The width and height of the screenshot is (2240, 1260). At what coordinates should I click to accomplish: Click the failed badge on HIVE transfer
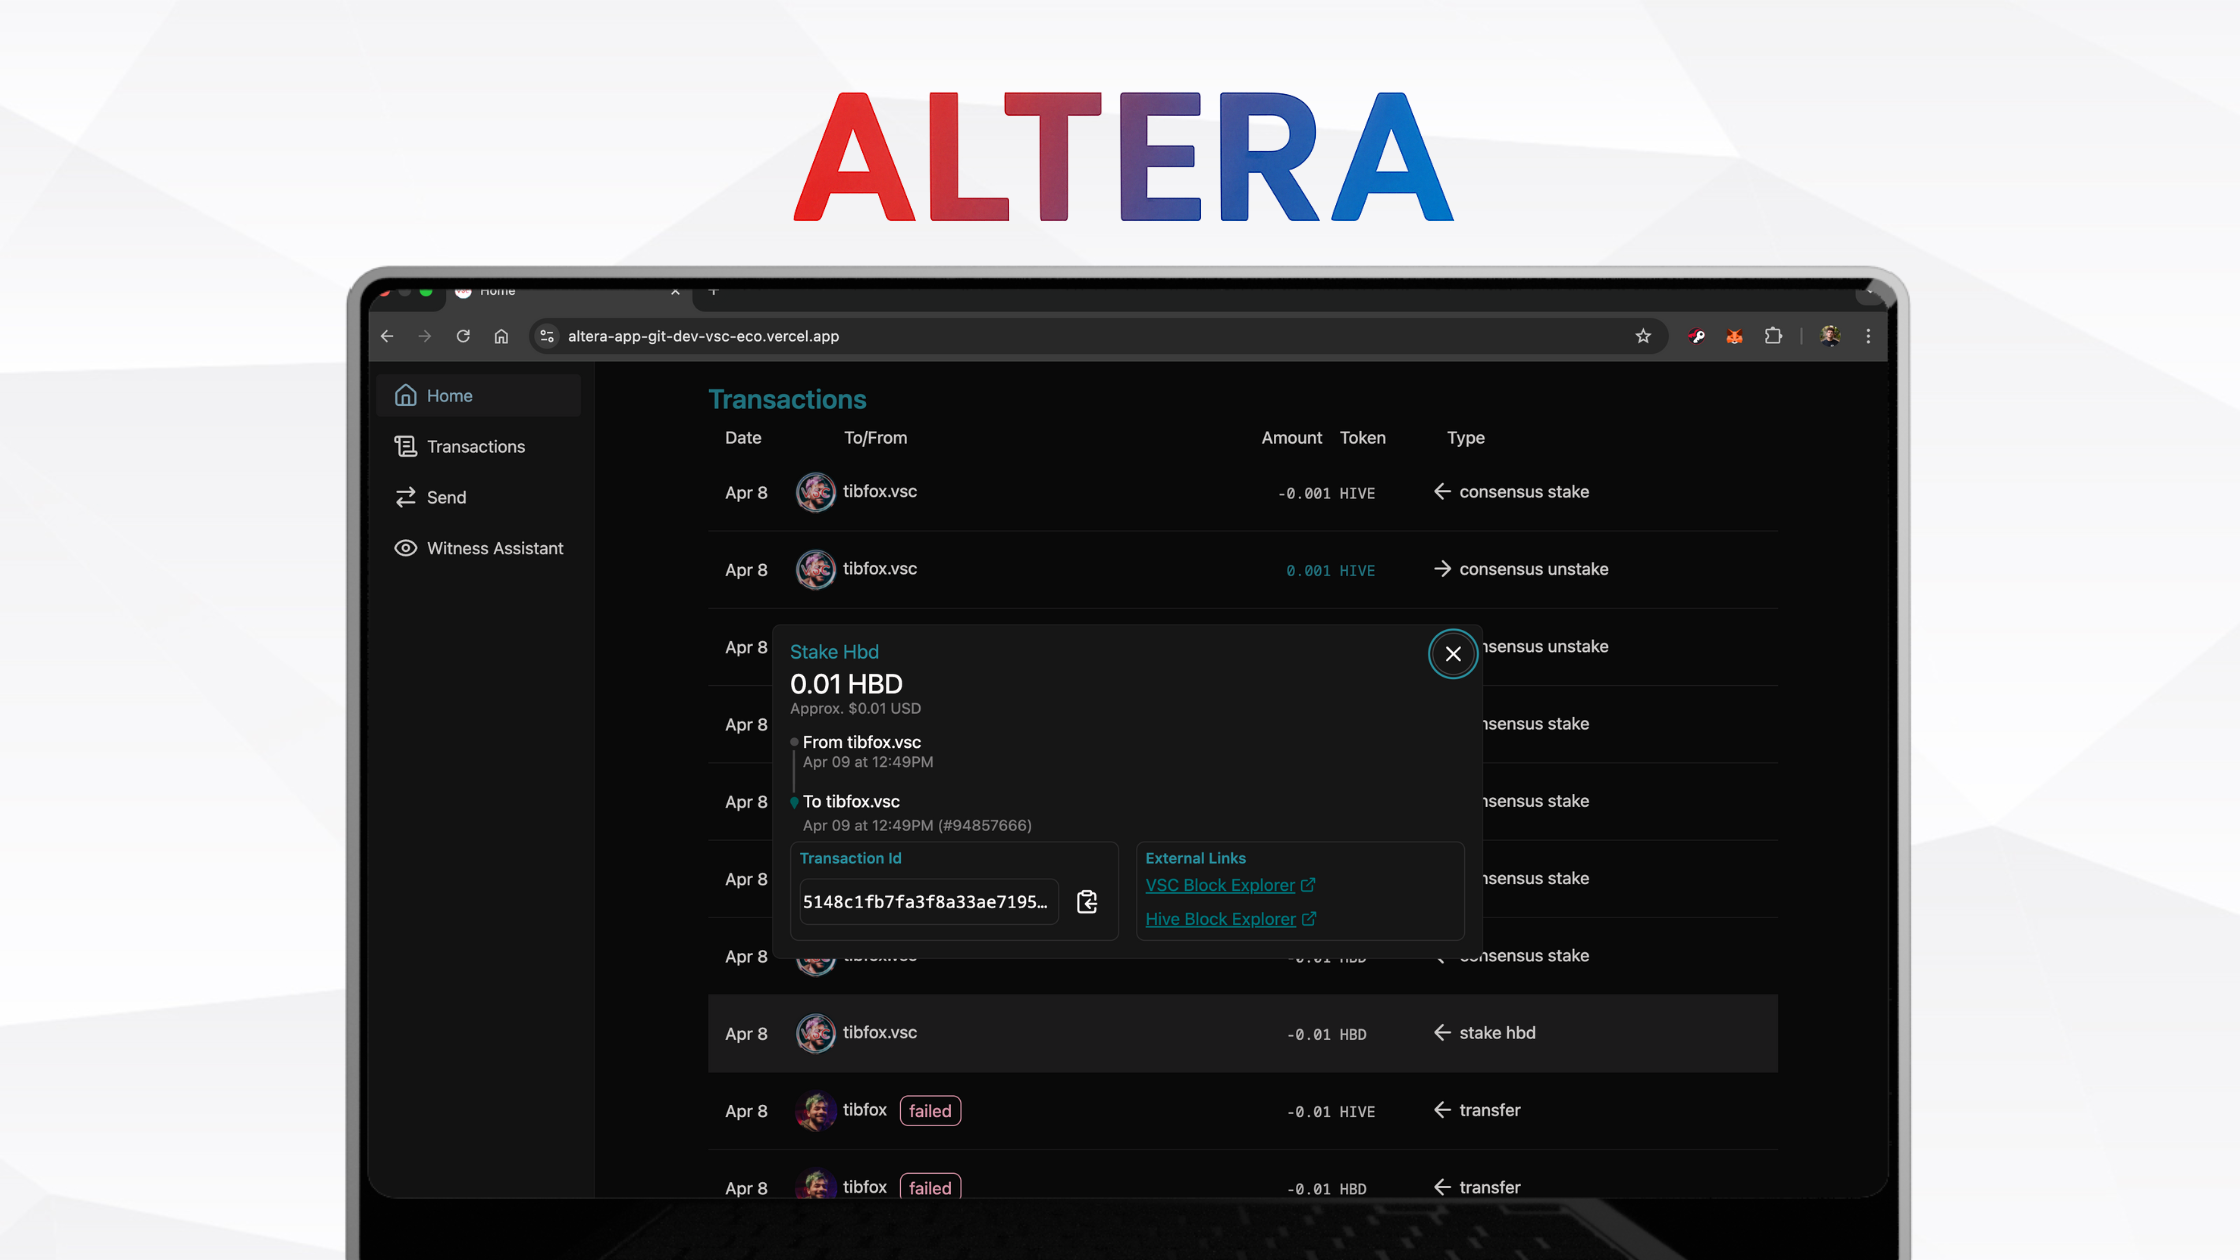point(930,1111)
